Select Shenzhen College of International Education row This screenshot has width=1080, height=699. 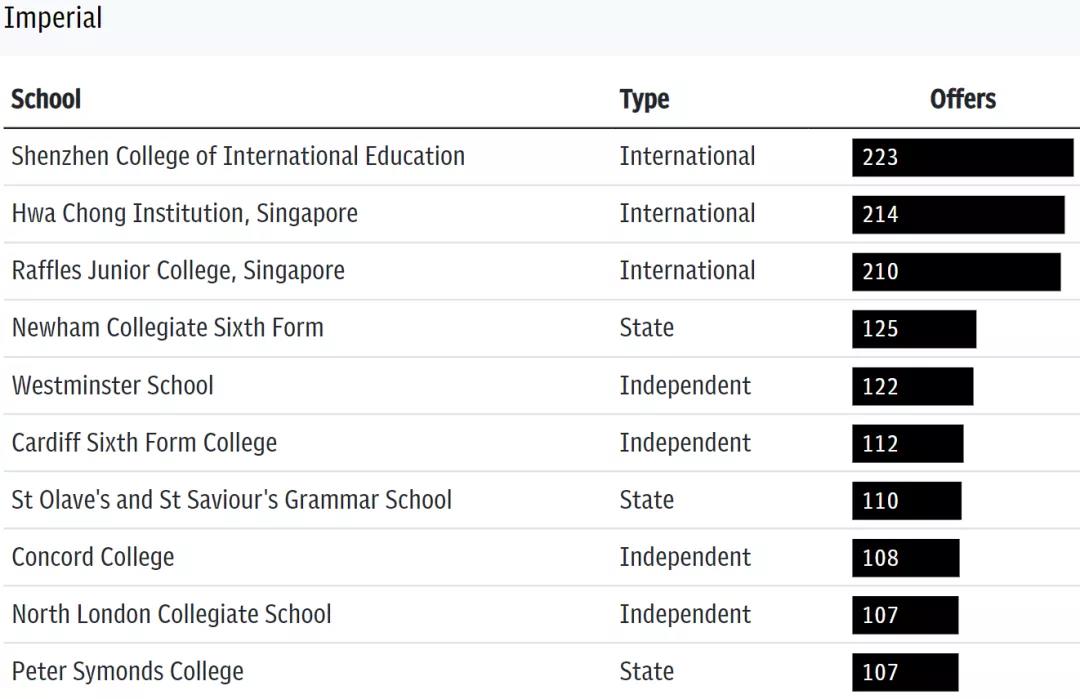[238, 157]
